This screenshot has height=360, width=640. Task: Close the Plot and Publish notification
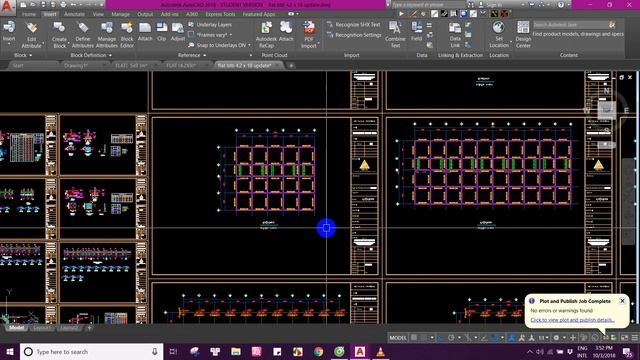coord(622,301)
